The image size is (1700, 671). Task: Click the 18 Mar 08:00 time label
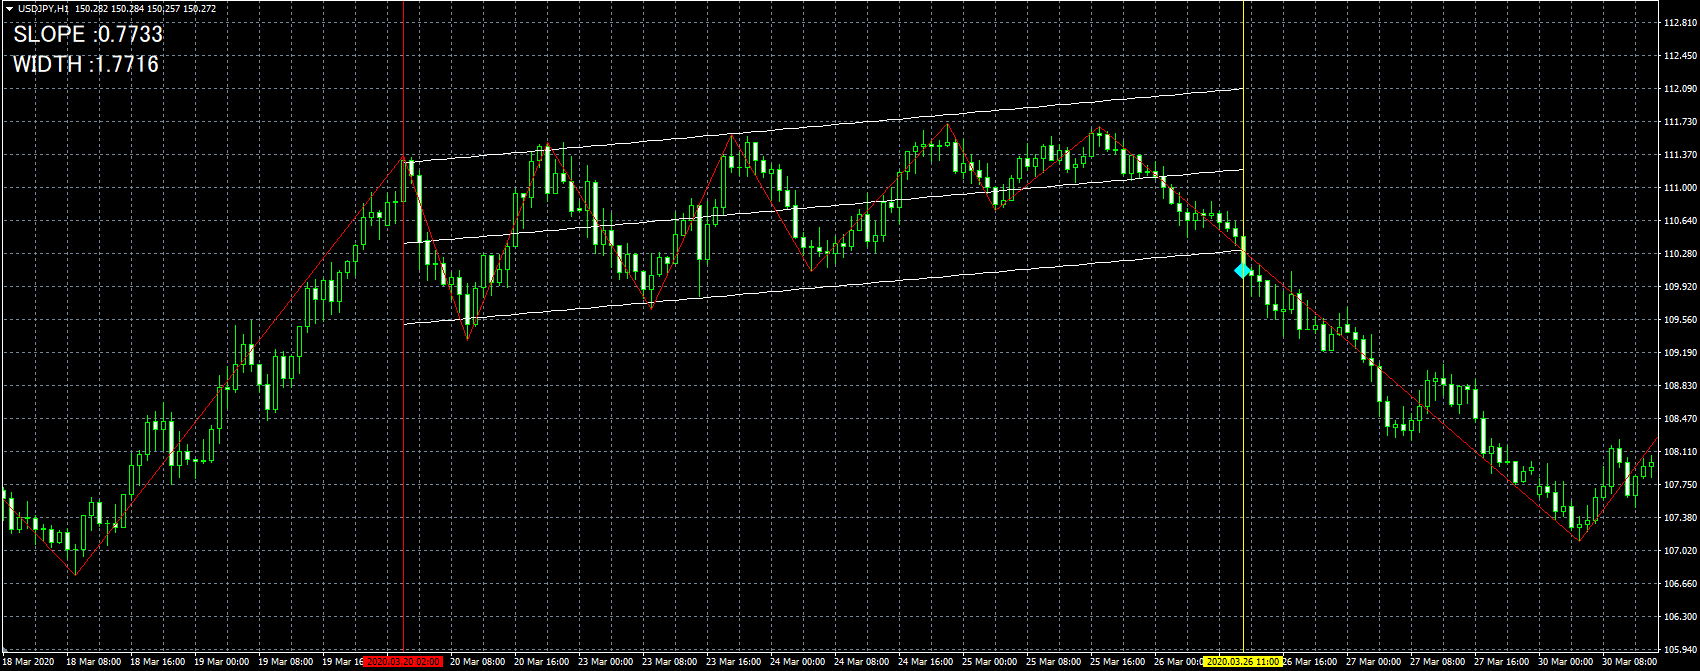click(94, 662)
